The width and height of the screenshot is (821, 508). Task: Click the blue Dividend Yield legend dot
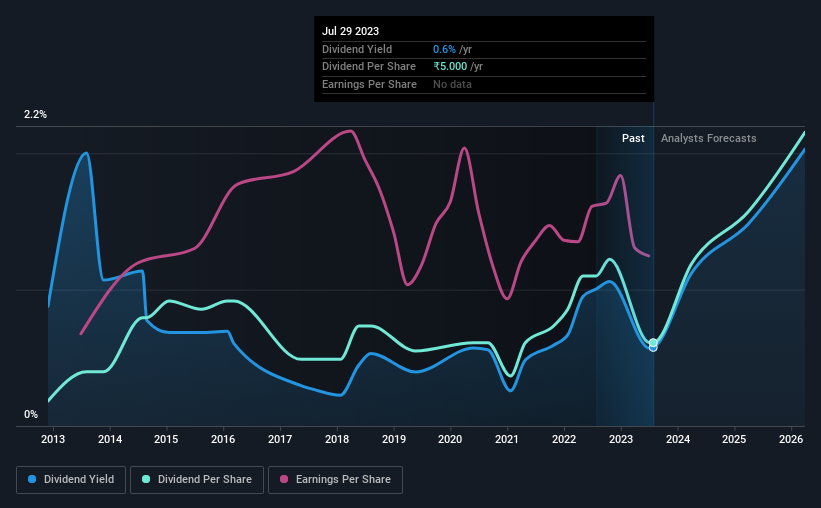[x=32, y=479]
